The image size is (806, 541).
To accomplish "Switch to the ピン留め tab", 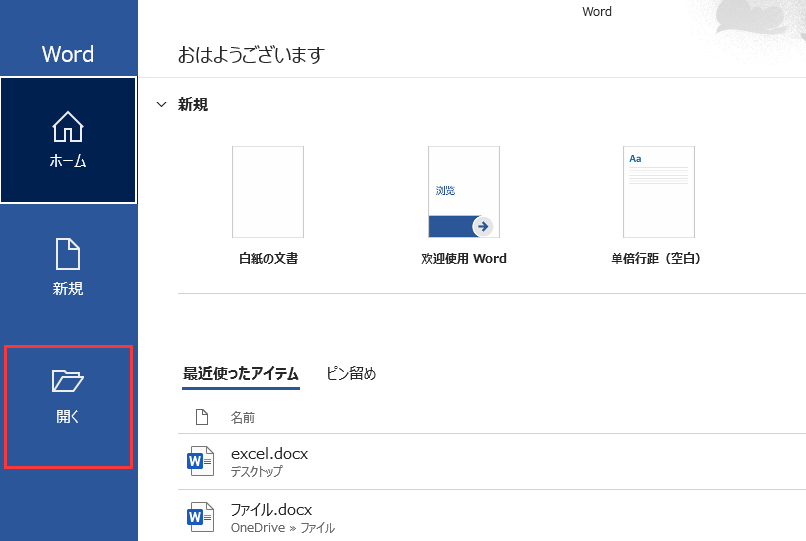I will point(352,374).
